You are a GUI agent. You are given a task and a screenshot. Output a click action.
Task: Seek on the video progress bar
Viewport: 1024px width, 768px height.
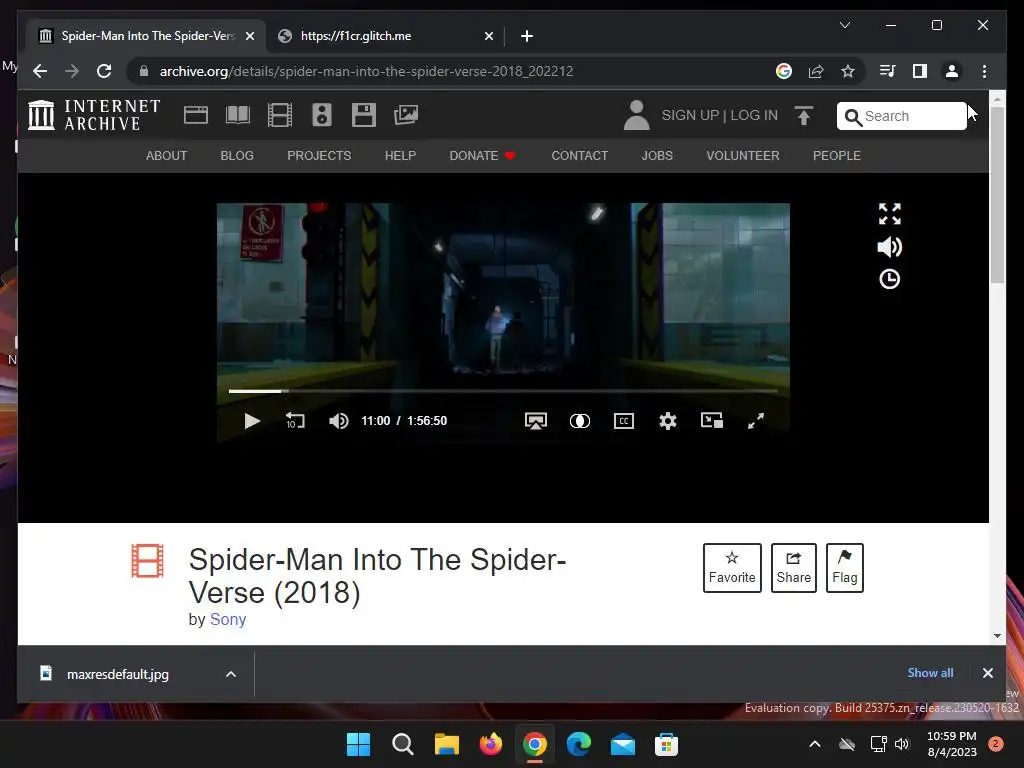503,391
